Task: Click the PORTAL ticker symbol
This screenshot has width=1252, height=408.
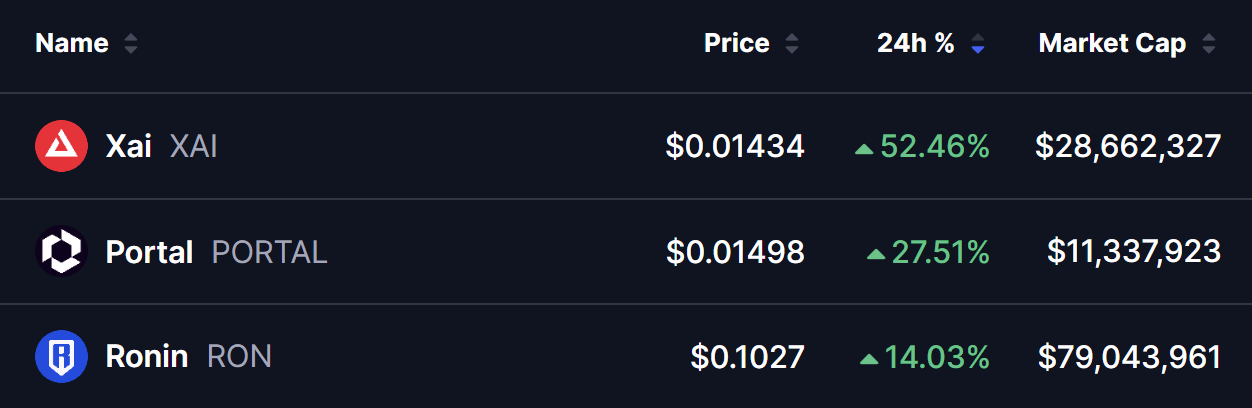Action: point(269,252)
